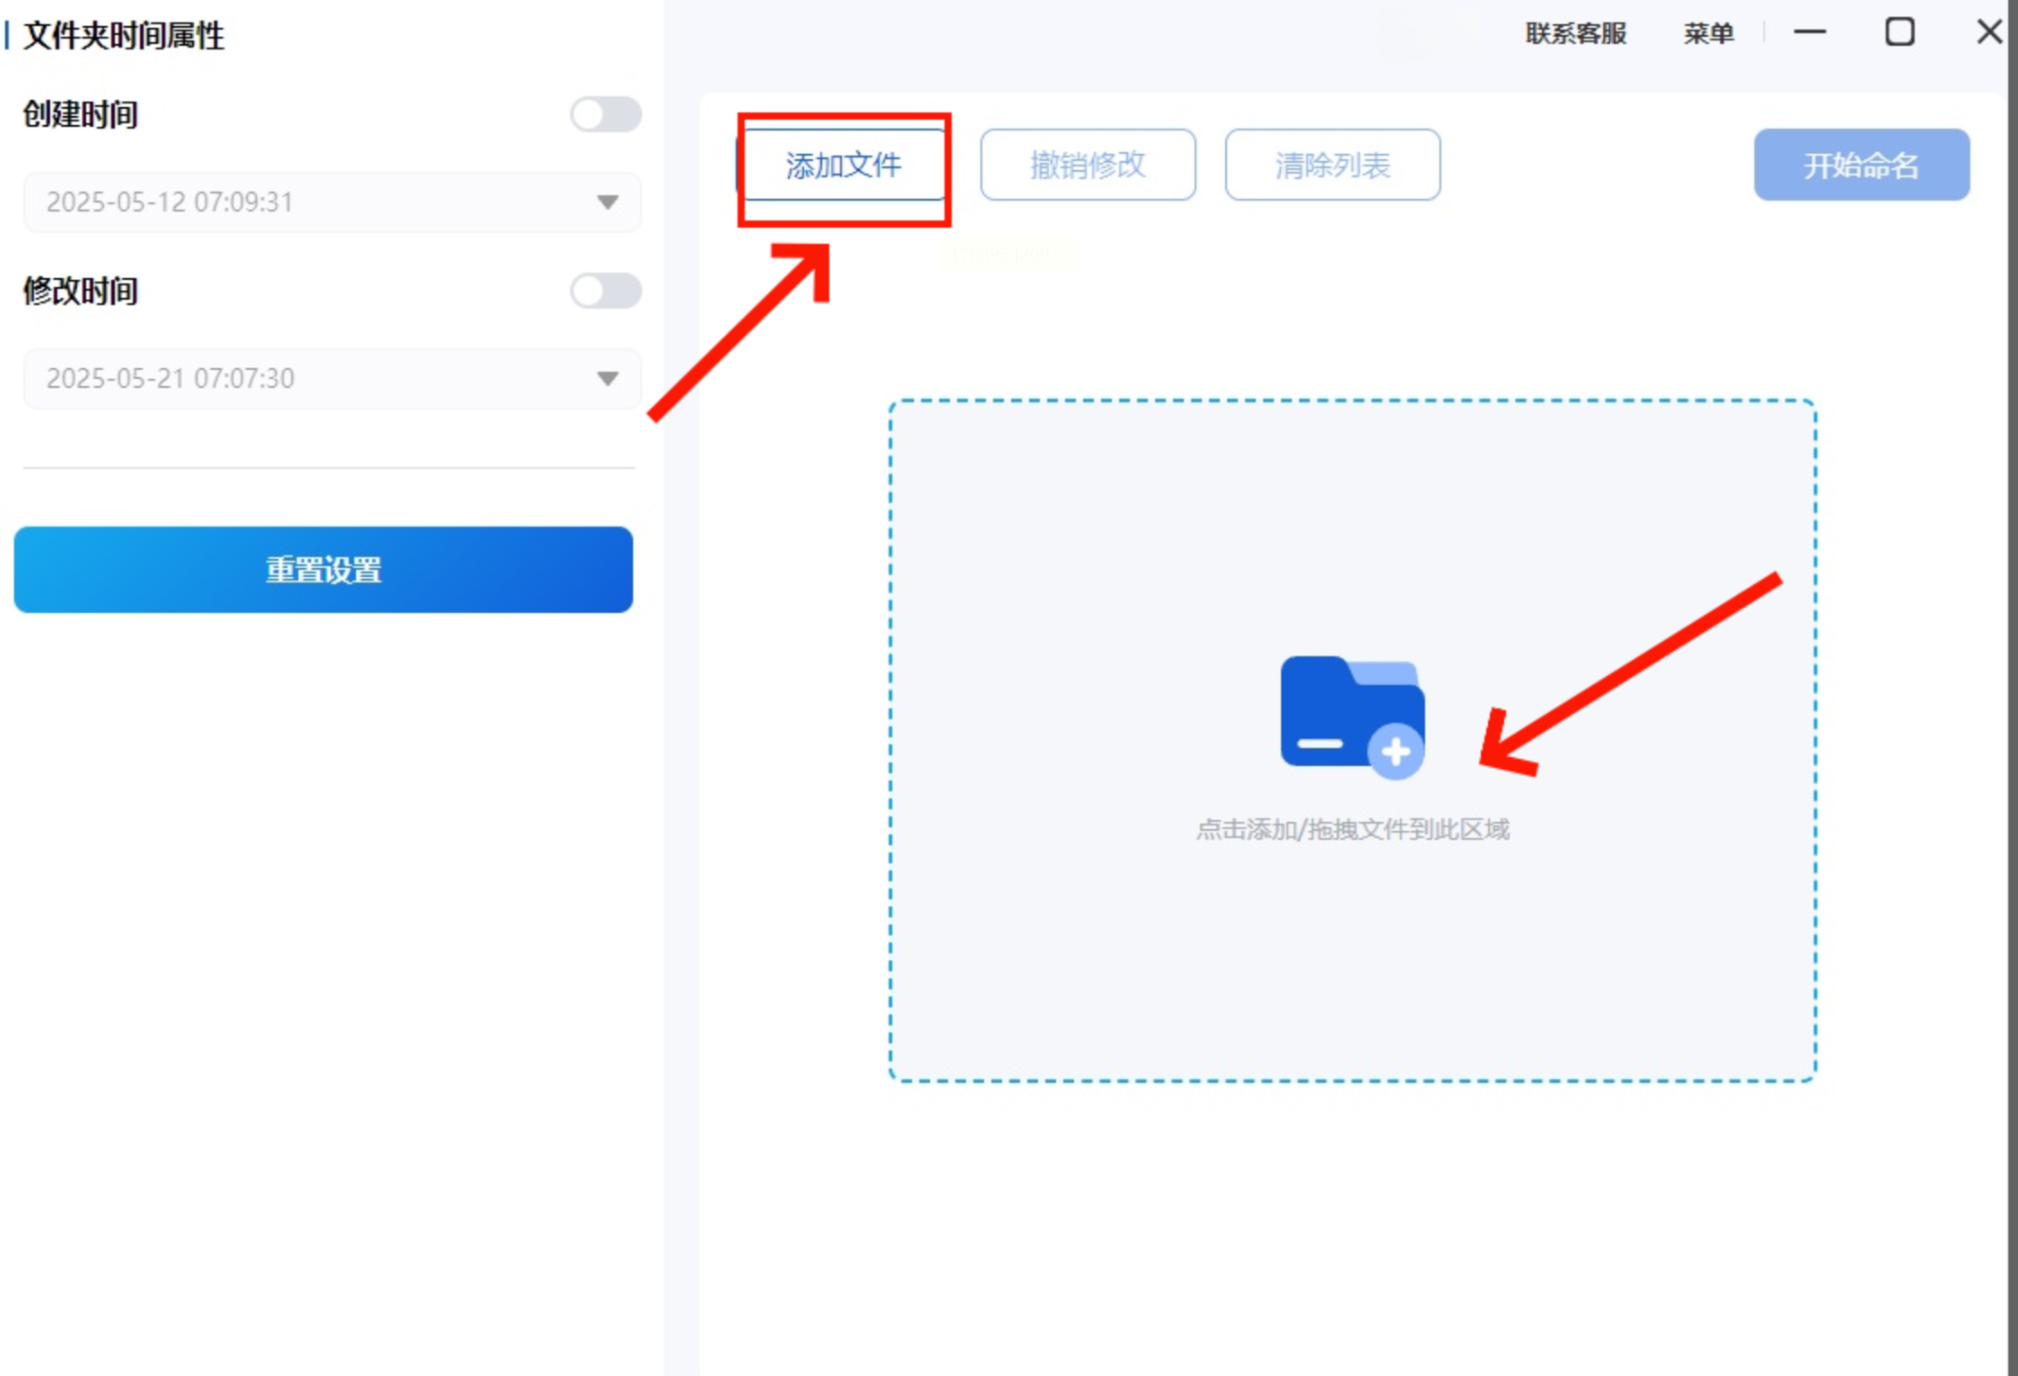Image resolution: width=2018 pixels, height=1376 pixels.
Task: Click the 撤销修改 button
Action: [1087, 165]
